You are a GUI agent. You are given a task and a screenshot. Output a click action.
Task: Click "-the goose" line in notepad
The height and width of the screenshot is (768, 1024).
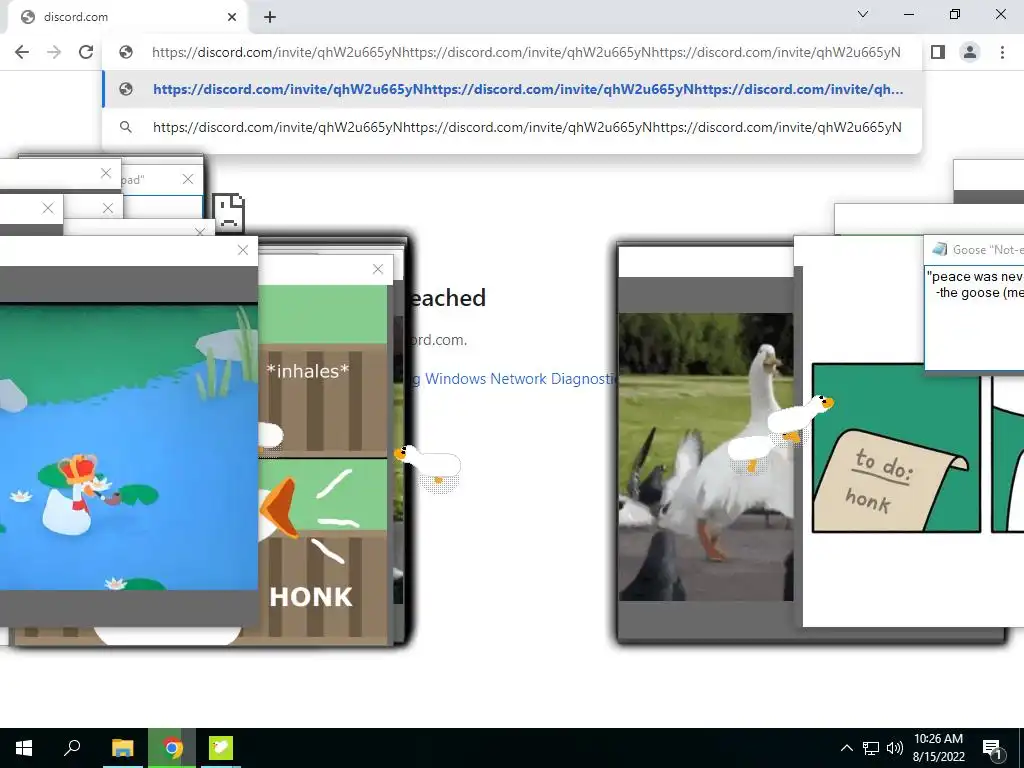point(978,293)
